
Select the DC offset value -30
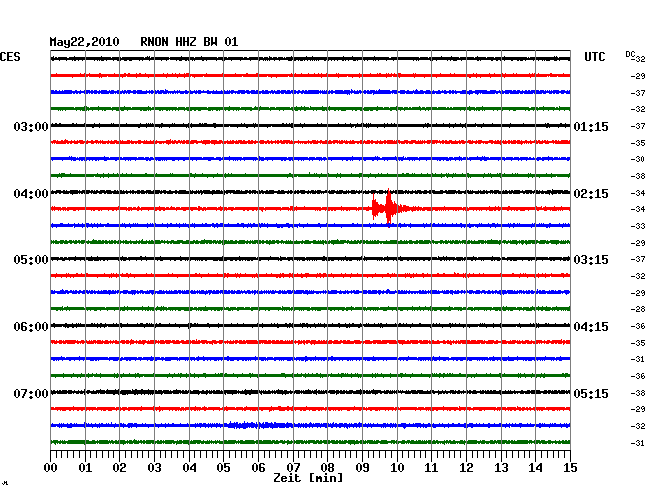click(638, 159)
